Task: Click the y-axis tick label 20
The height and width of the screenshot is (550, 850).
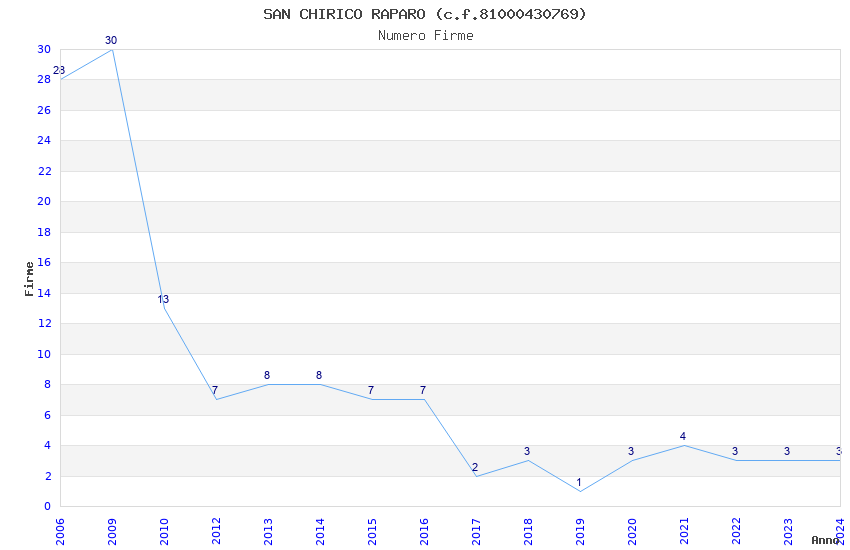Action: pyautogui.click(x=44, y=202)
